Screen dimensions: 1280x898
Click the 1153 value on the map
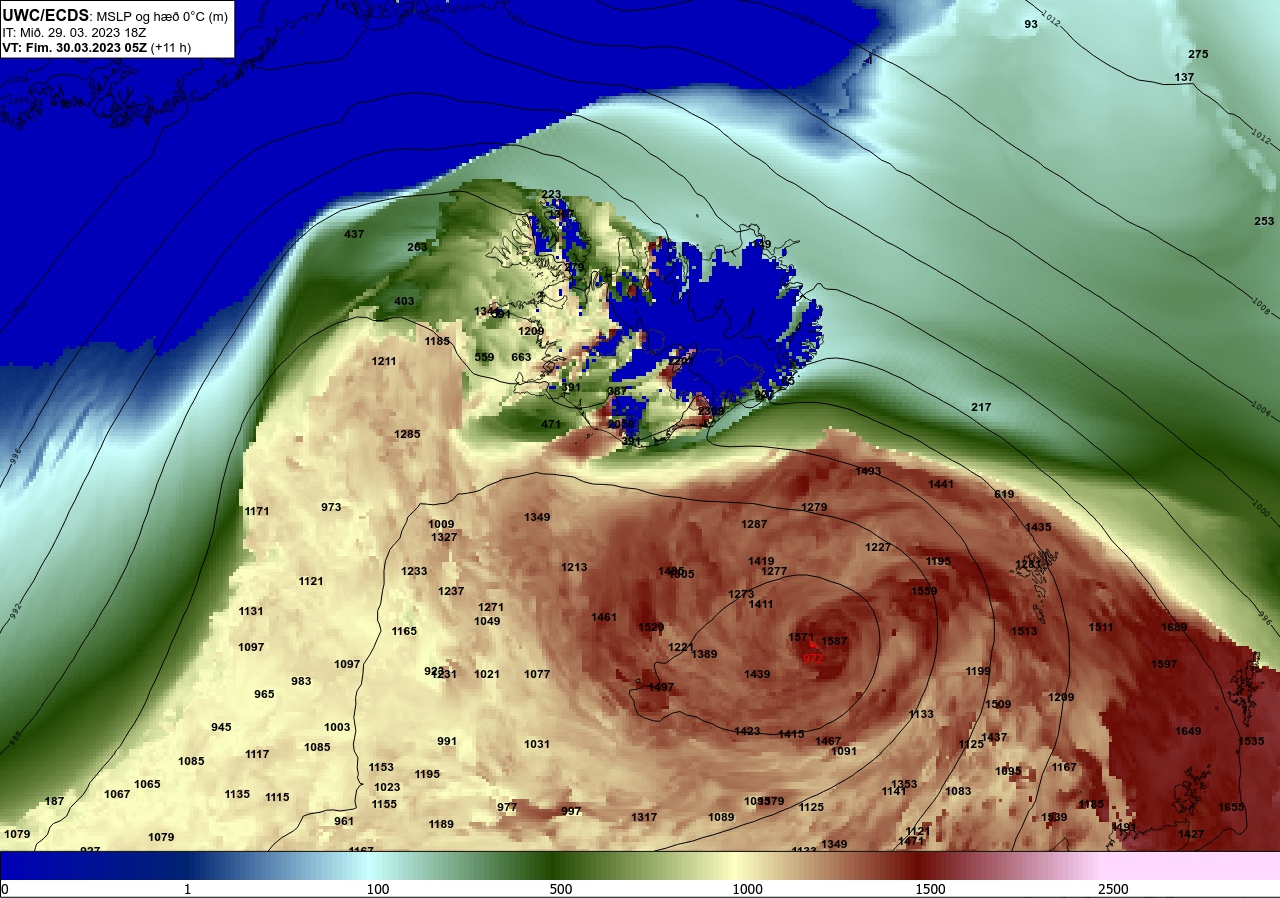click(x=381, y=767)
